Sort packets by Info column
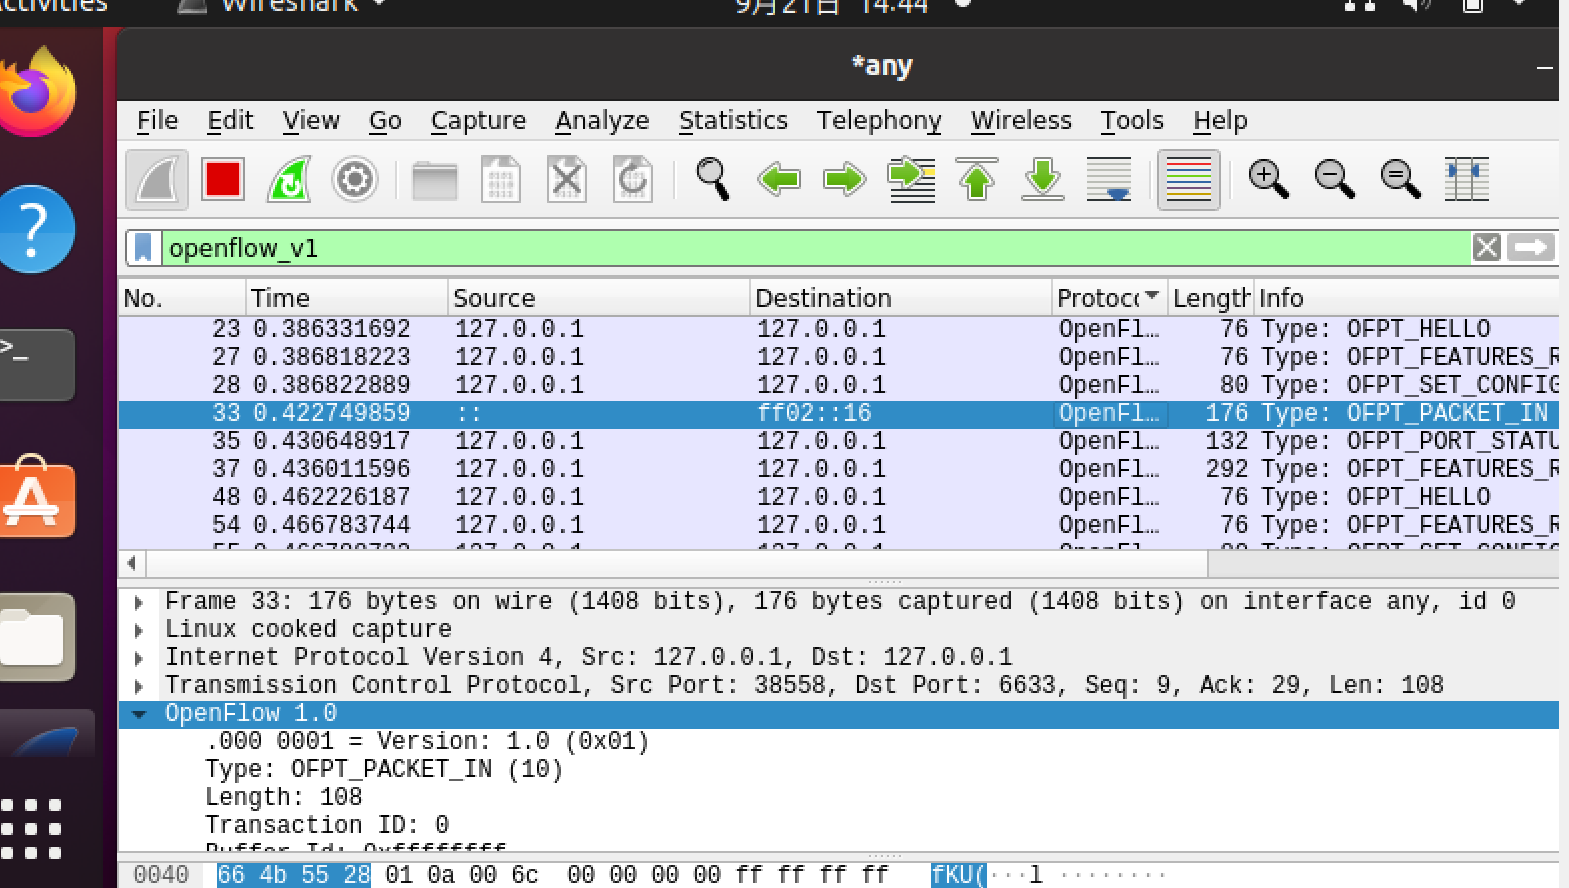The width and height of the screenshot is (1569, 888). pos(1407,298)
